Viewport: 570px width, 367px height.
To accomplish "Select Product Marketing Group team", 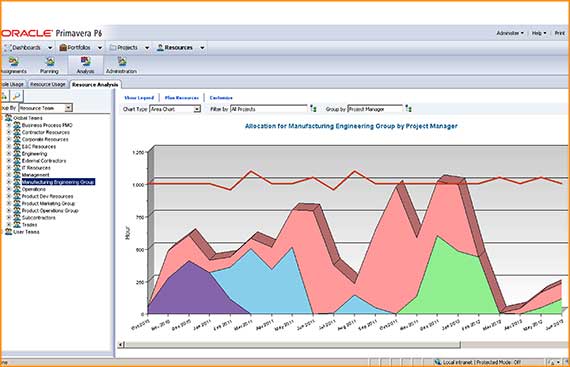I will [48, 203].
